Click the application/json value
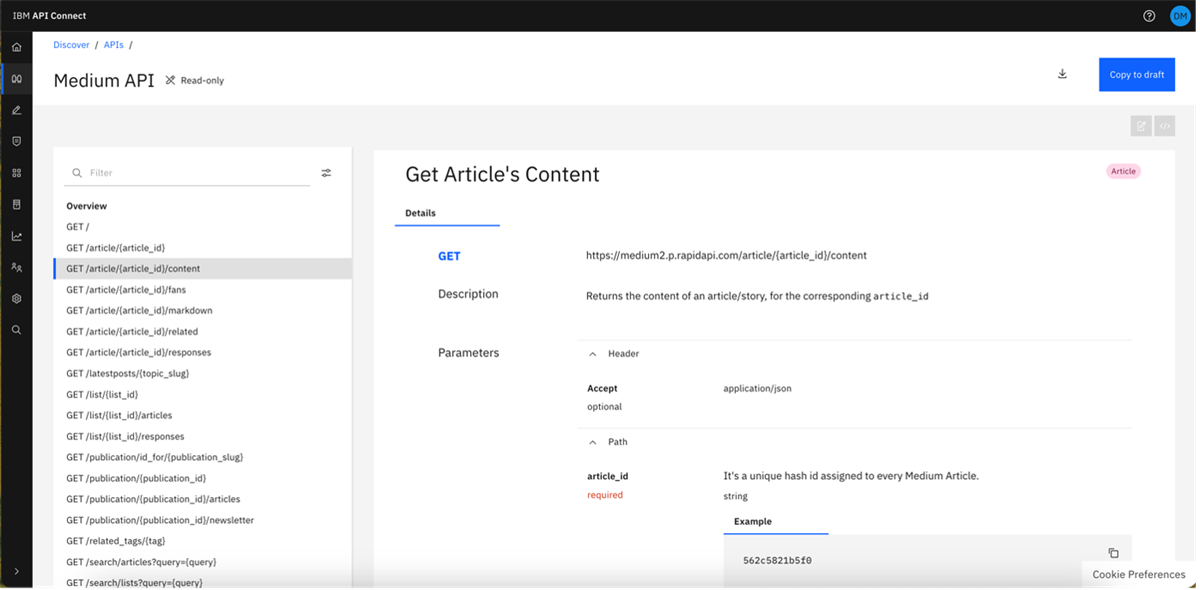Image resolution: width=1200 pixels, height=590 pixels. [x=757, y=388]
